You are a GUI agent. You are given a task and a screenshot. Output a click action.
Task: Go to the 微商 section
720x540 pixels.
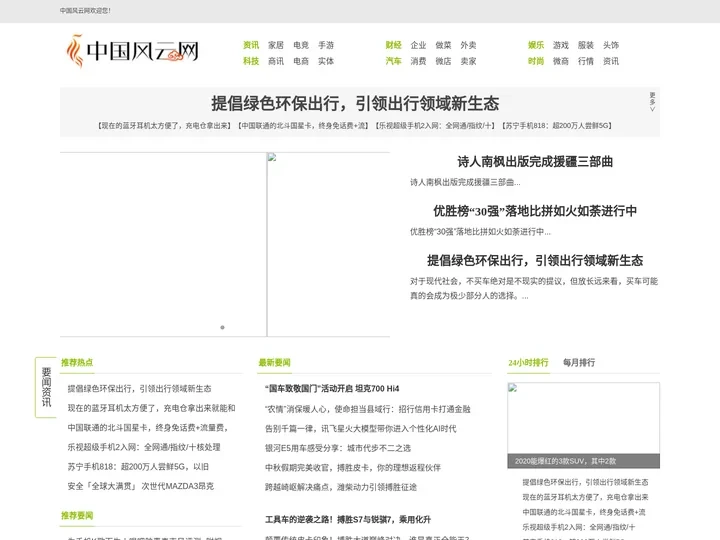click(x=561, y=61)
